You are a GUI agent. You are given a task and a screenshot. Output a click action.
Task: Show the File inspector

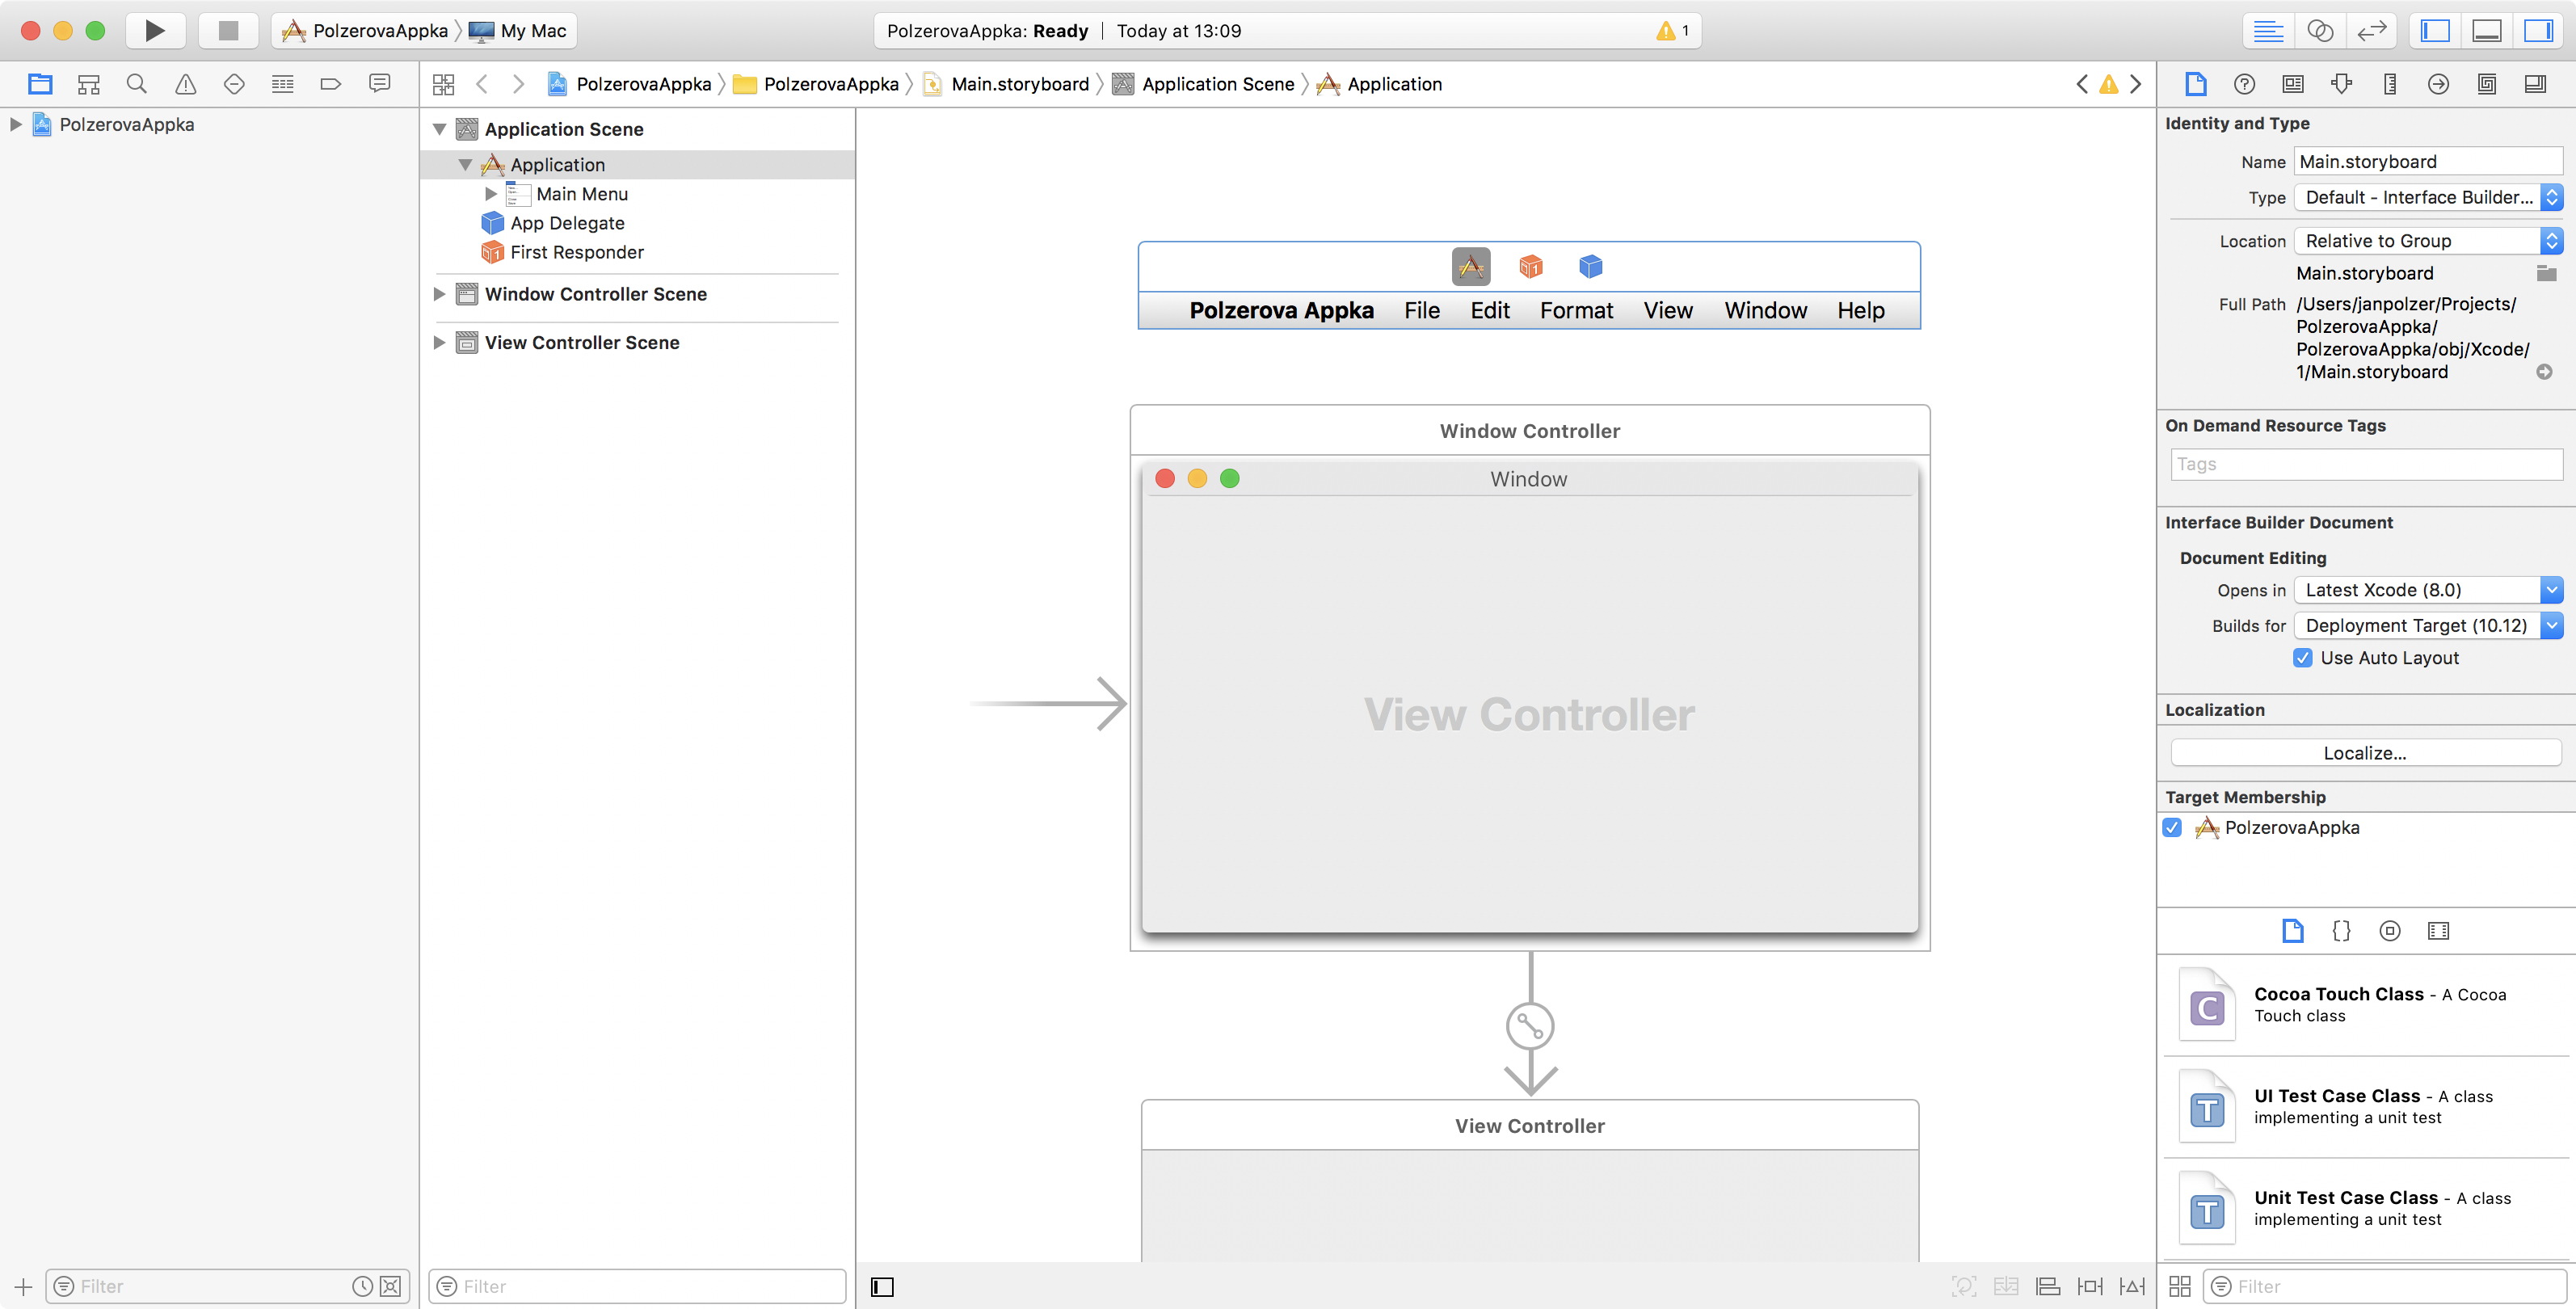click(x=2196, y=84)
